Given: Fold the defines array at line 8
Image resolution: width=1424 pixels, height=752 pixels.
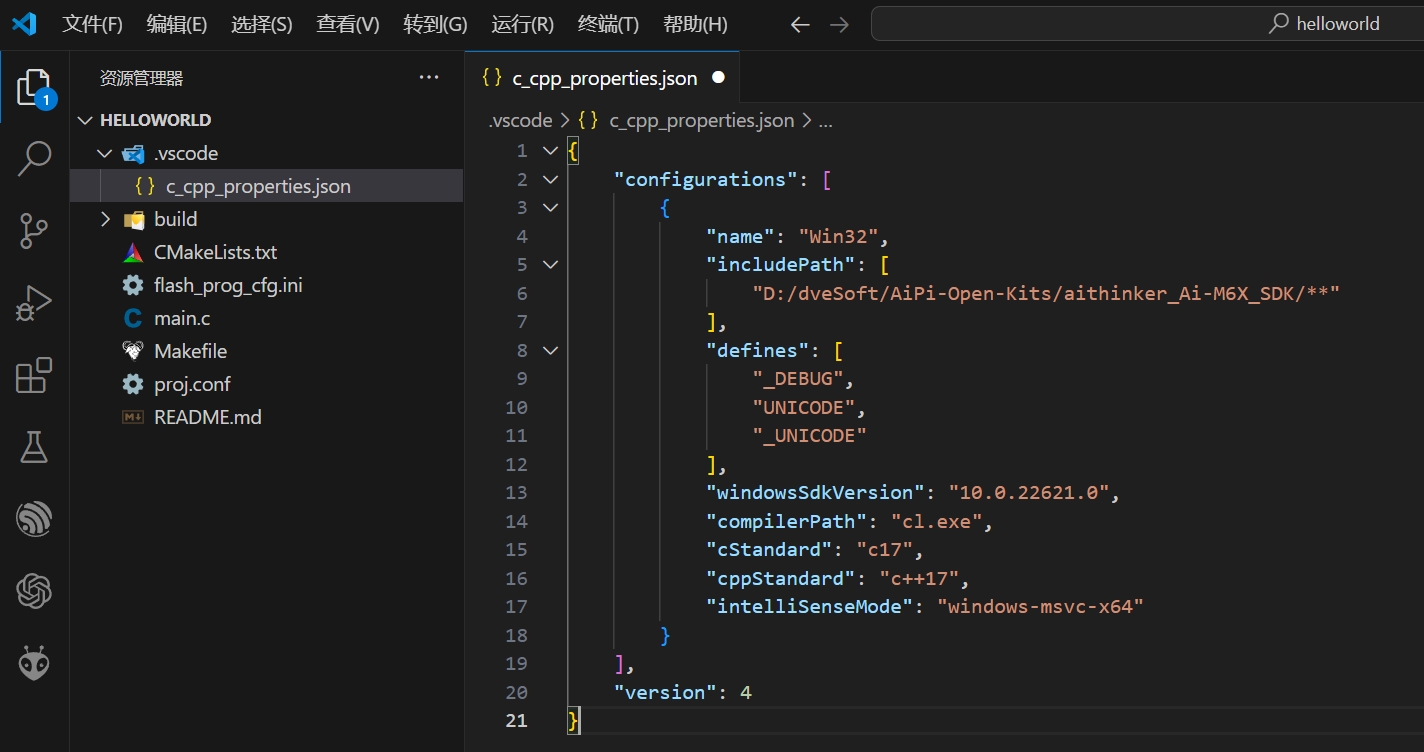Looking at the screenshot, I should [x=549, y=350].
